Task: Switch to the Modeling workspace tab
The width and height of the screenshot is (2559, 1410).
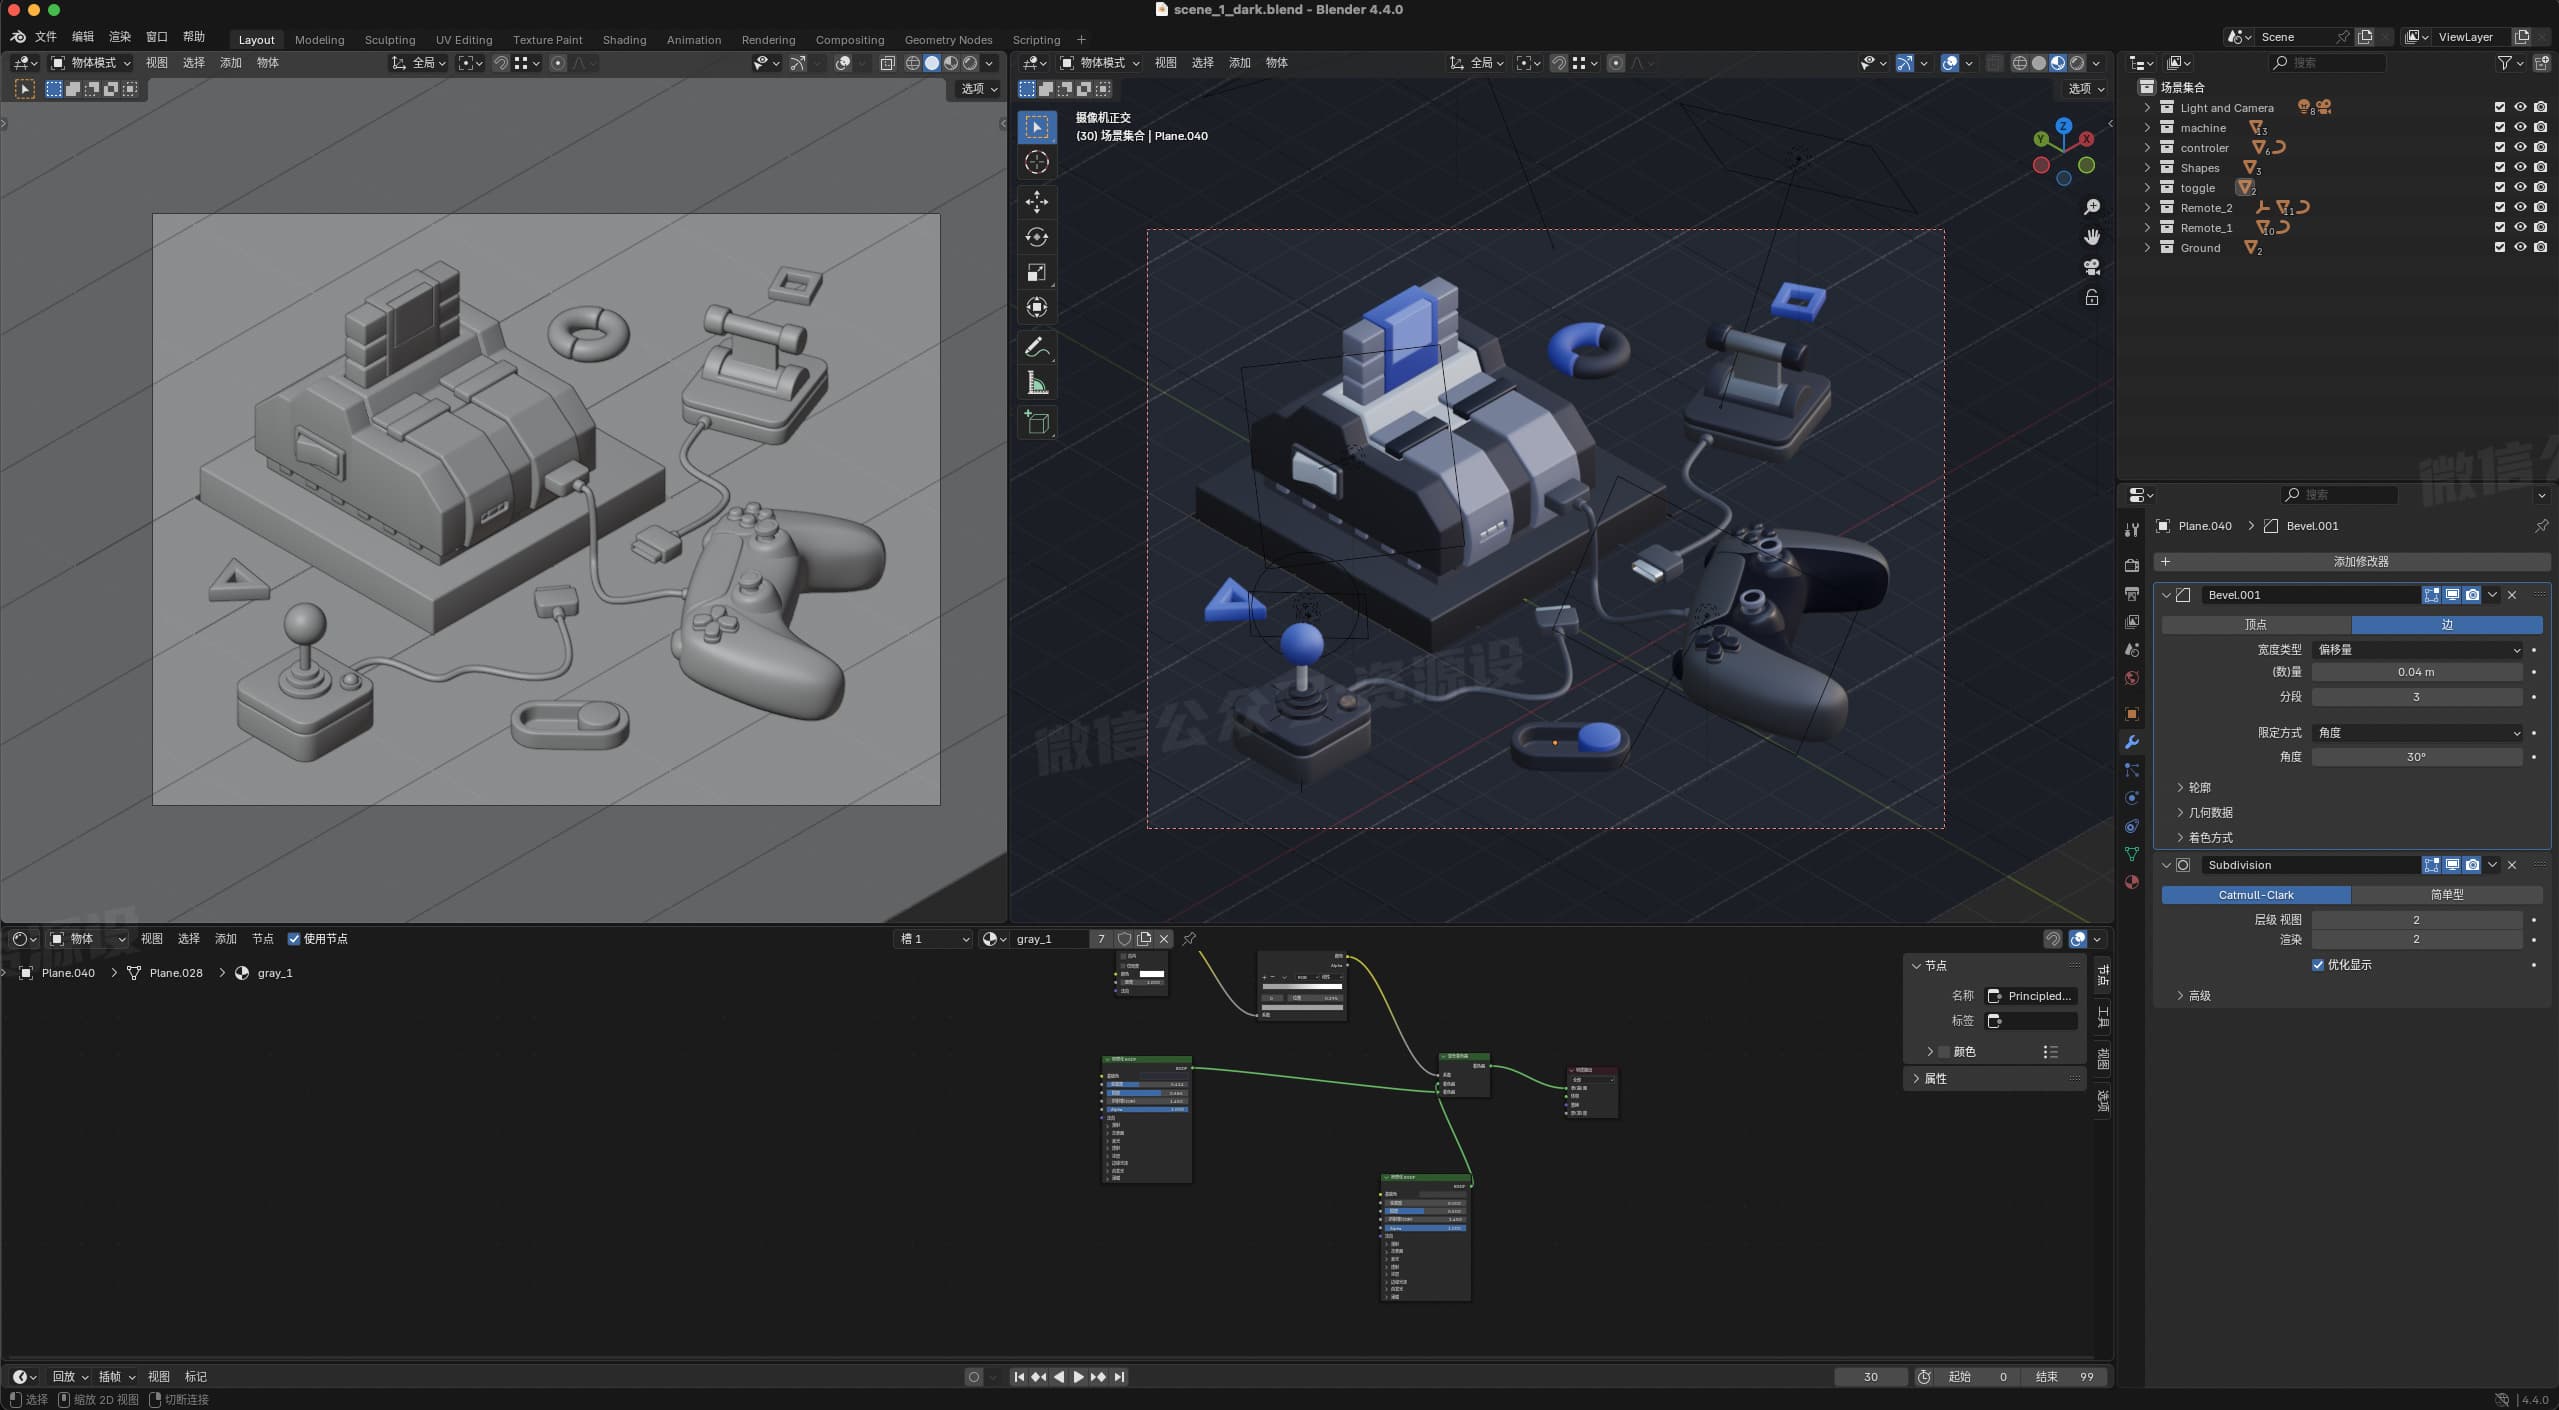Action: pos(319,40)
